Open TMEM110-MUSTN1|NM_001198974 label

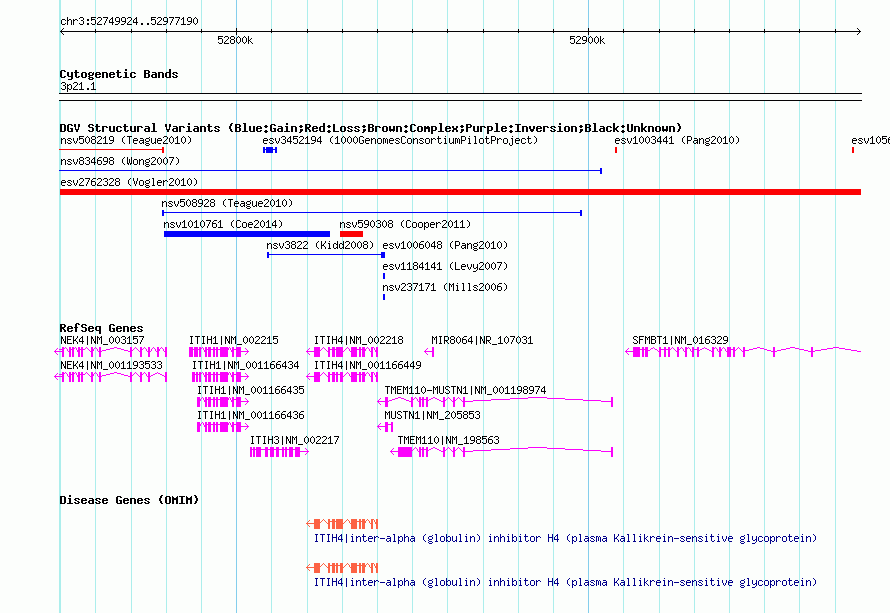pos(465,390)
